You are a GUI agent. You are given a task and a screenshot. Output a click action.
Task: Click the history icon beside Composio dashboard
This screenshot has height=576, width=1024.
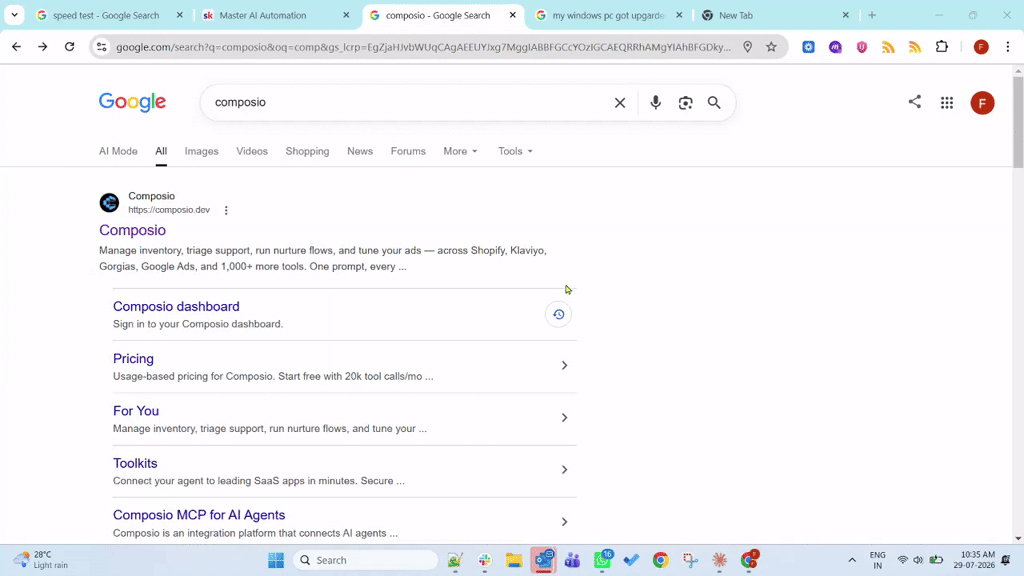pyautogui.click(x=558, y=314)
